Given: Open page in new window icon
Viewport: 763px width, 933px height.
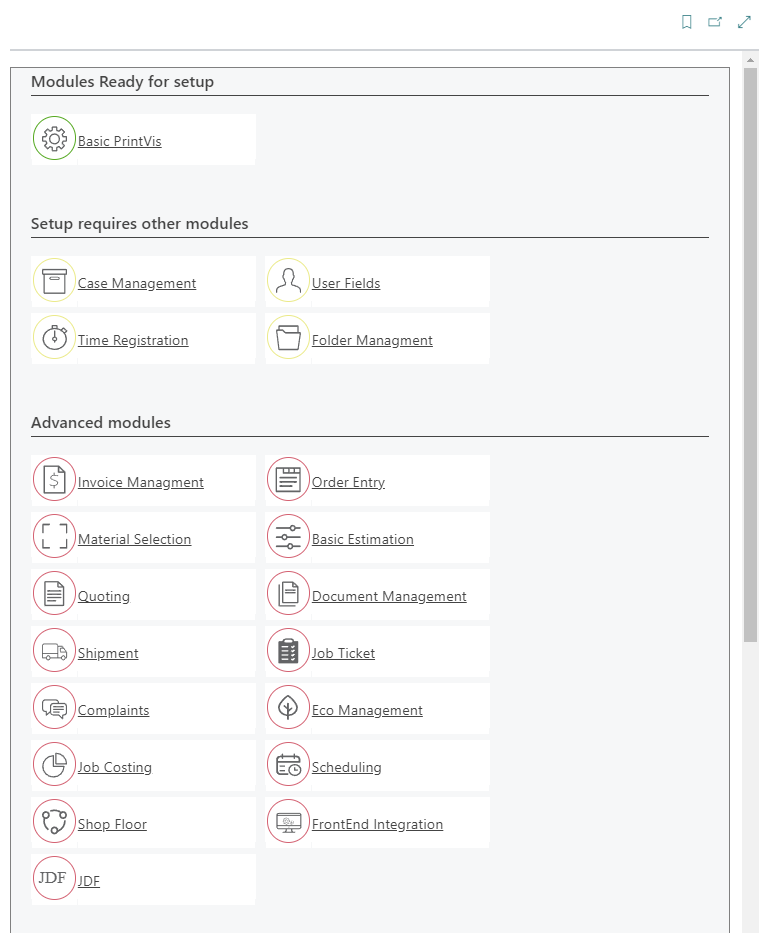Looking at the screenshot, I should tap(715, 22).
